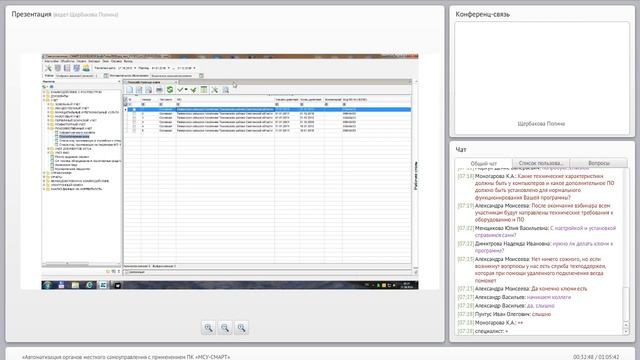Select the highlighted Похозяйственная книга tree item
The width and height of the screenshot is (640, 360).
74,137
